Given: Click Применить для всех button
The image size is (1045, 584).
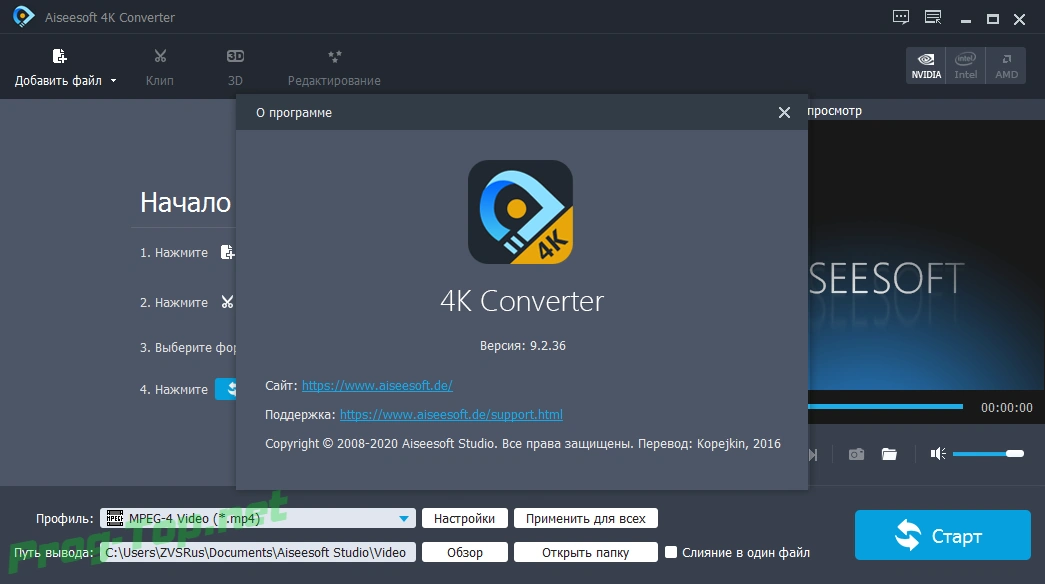Looking at the screenshot, I should (586, 519).
